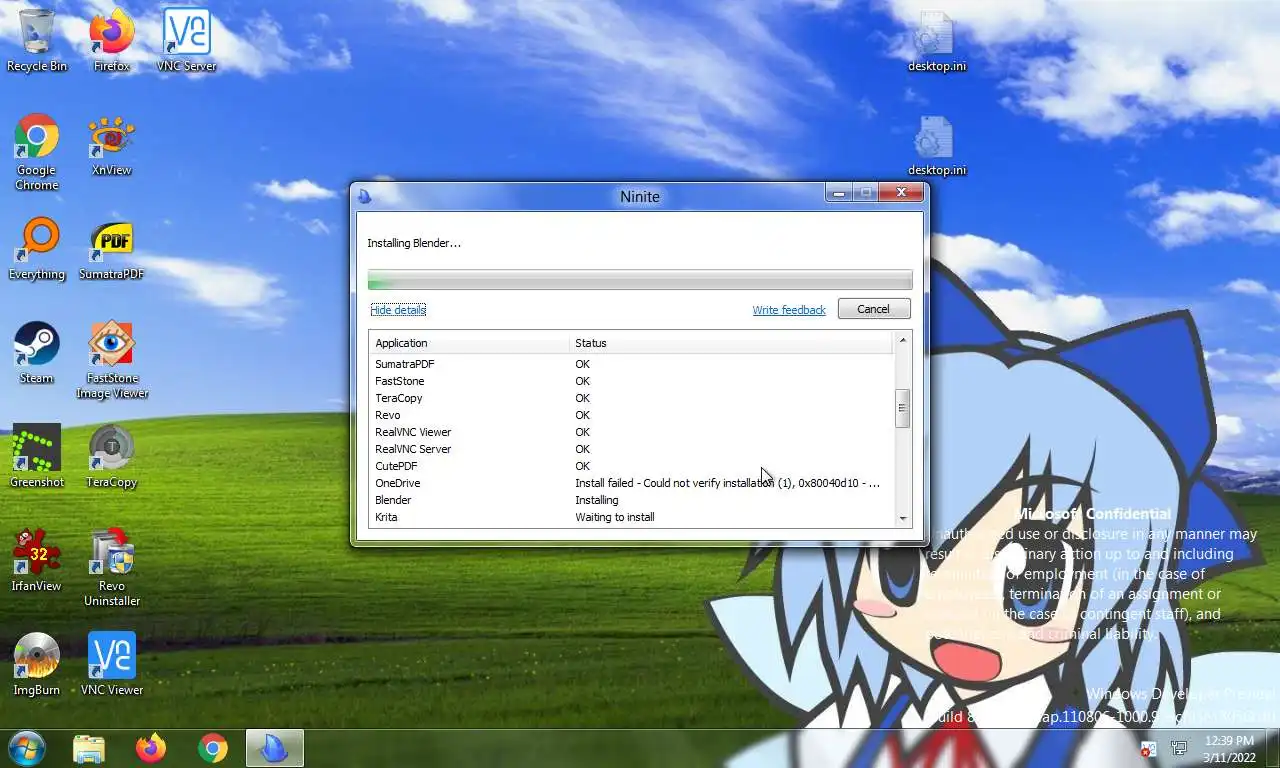The height and width of the screenshot is (768, 1280).
Task: Launch Chrome from the taskbar
Action: click(212, 748)
